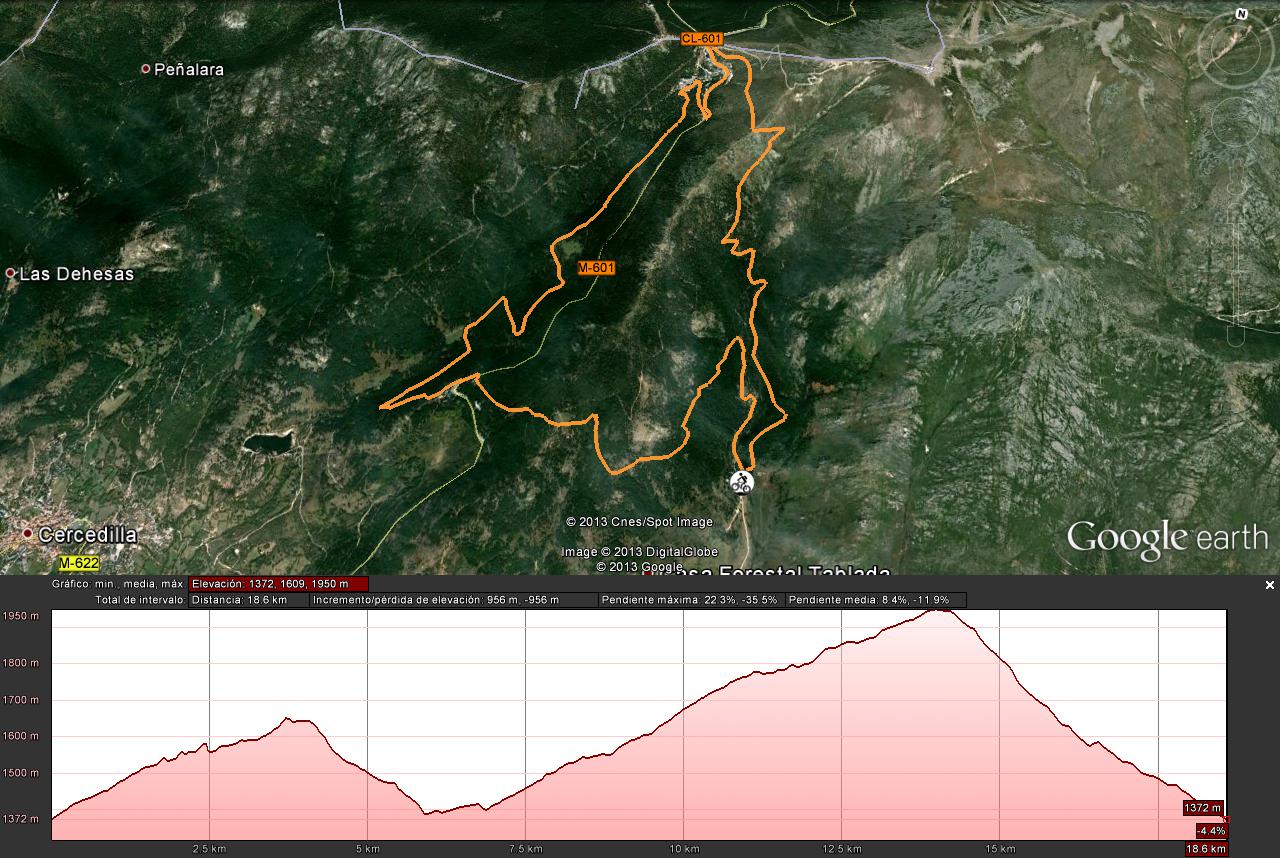Click the CL-601 road shield
The height and width of the screenshot is (858, 1280).
coord(701,39)
